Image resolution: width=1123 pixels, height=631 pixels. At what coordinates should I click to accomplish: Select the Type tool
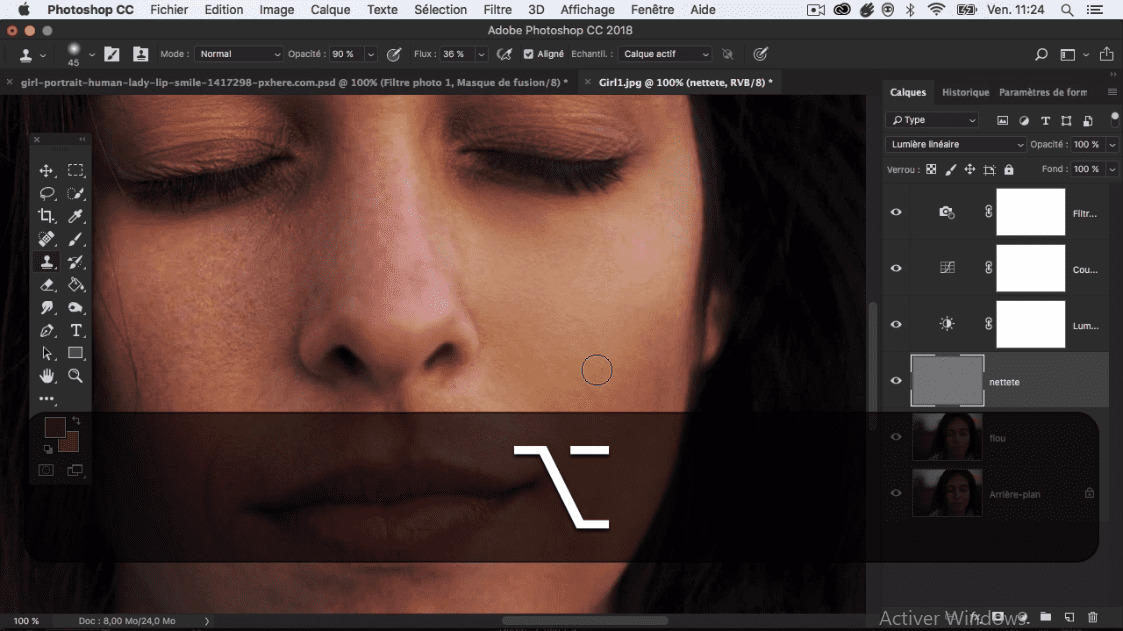pyautogui.click(x=76, y=331)
